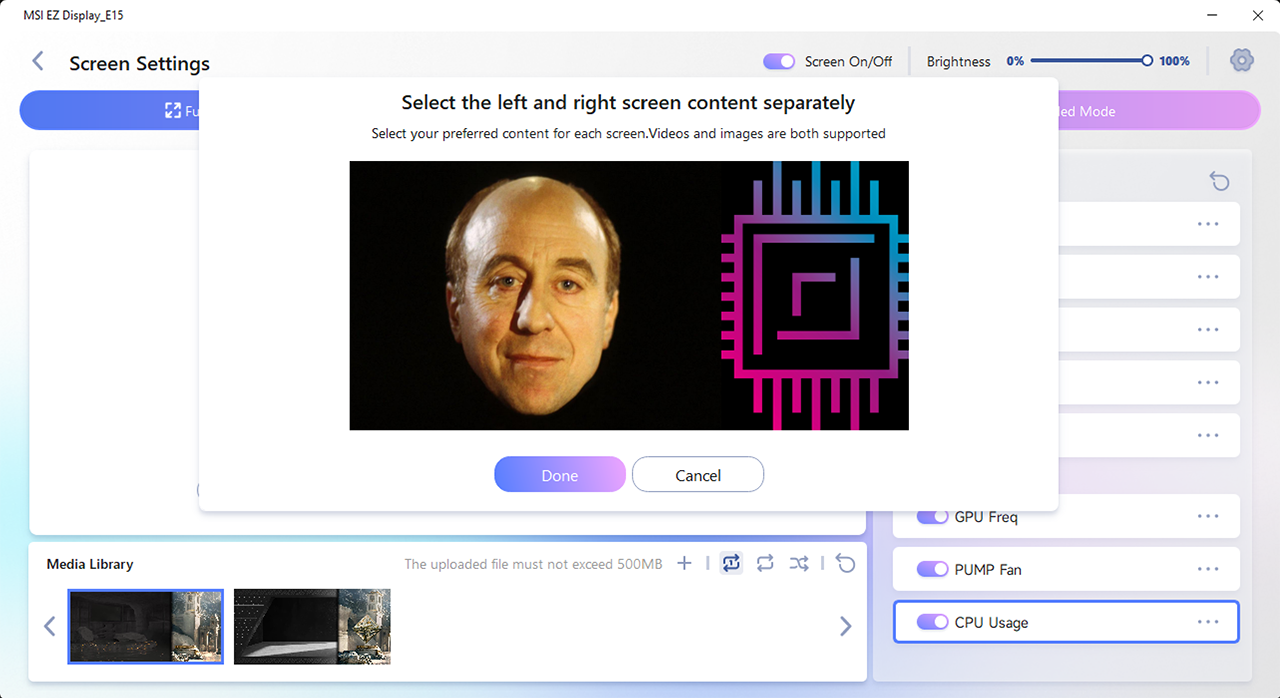Show previous Media Library items
1280x698 pixels.
pos(49,626)
